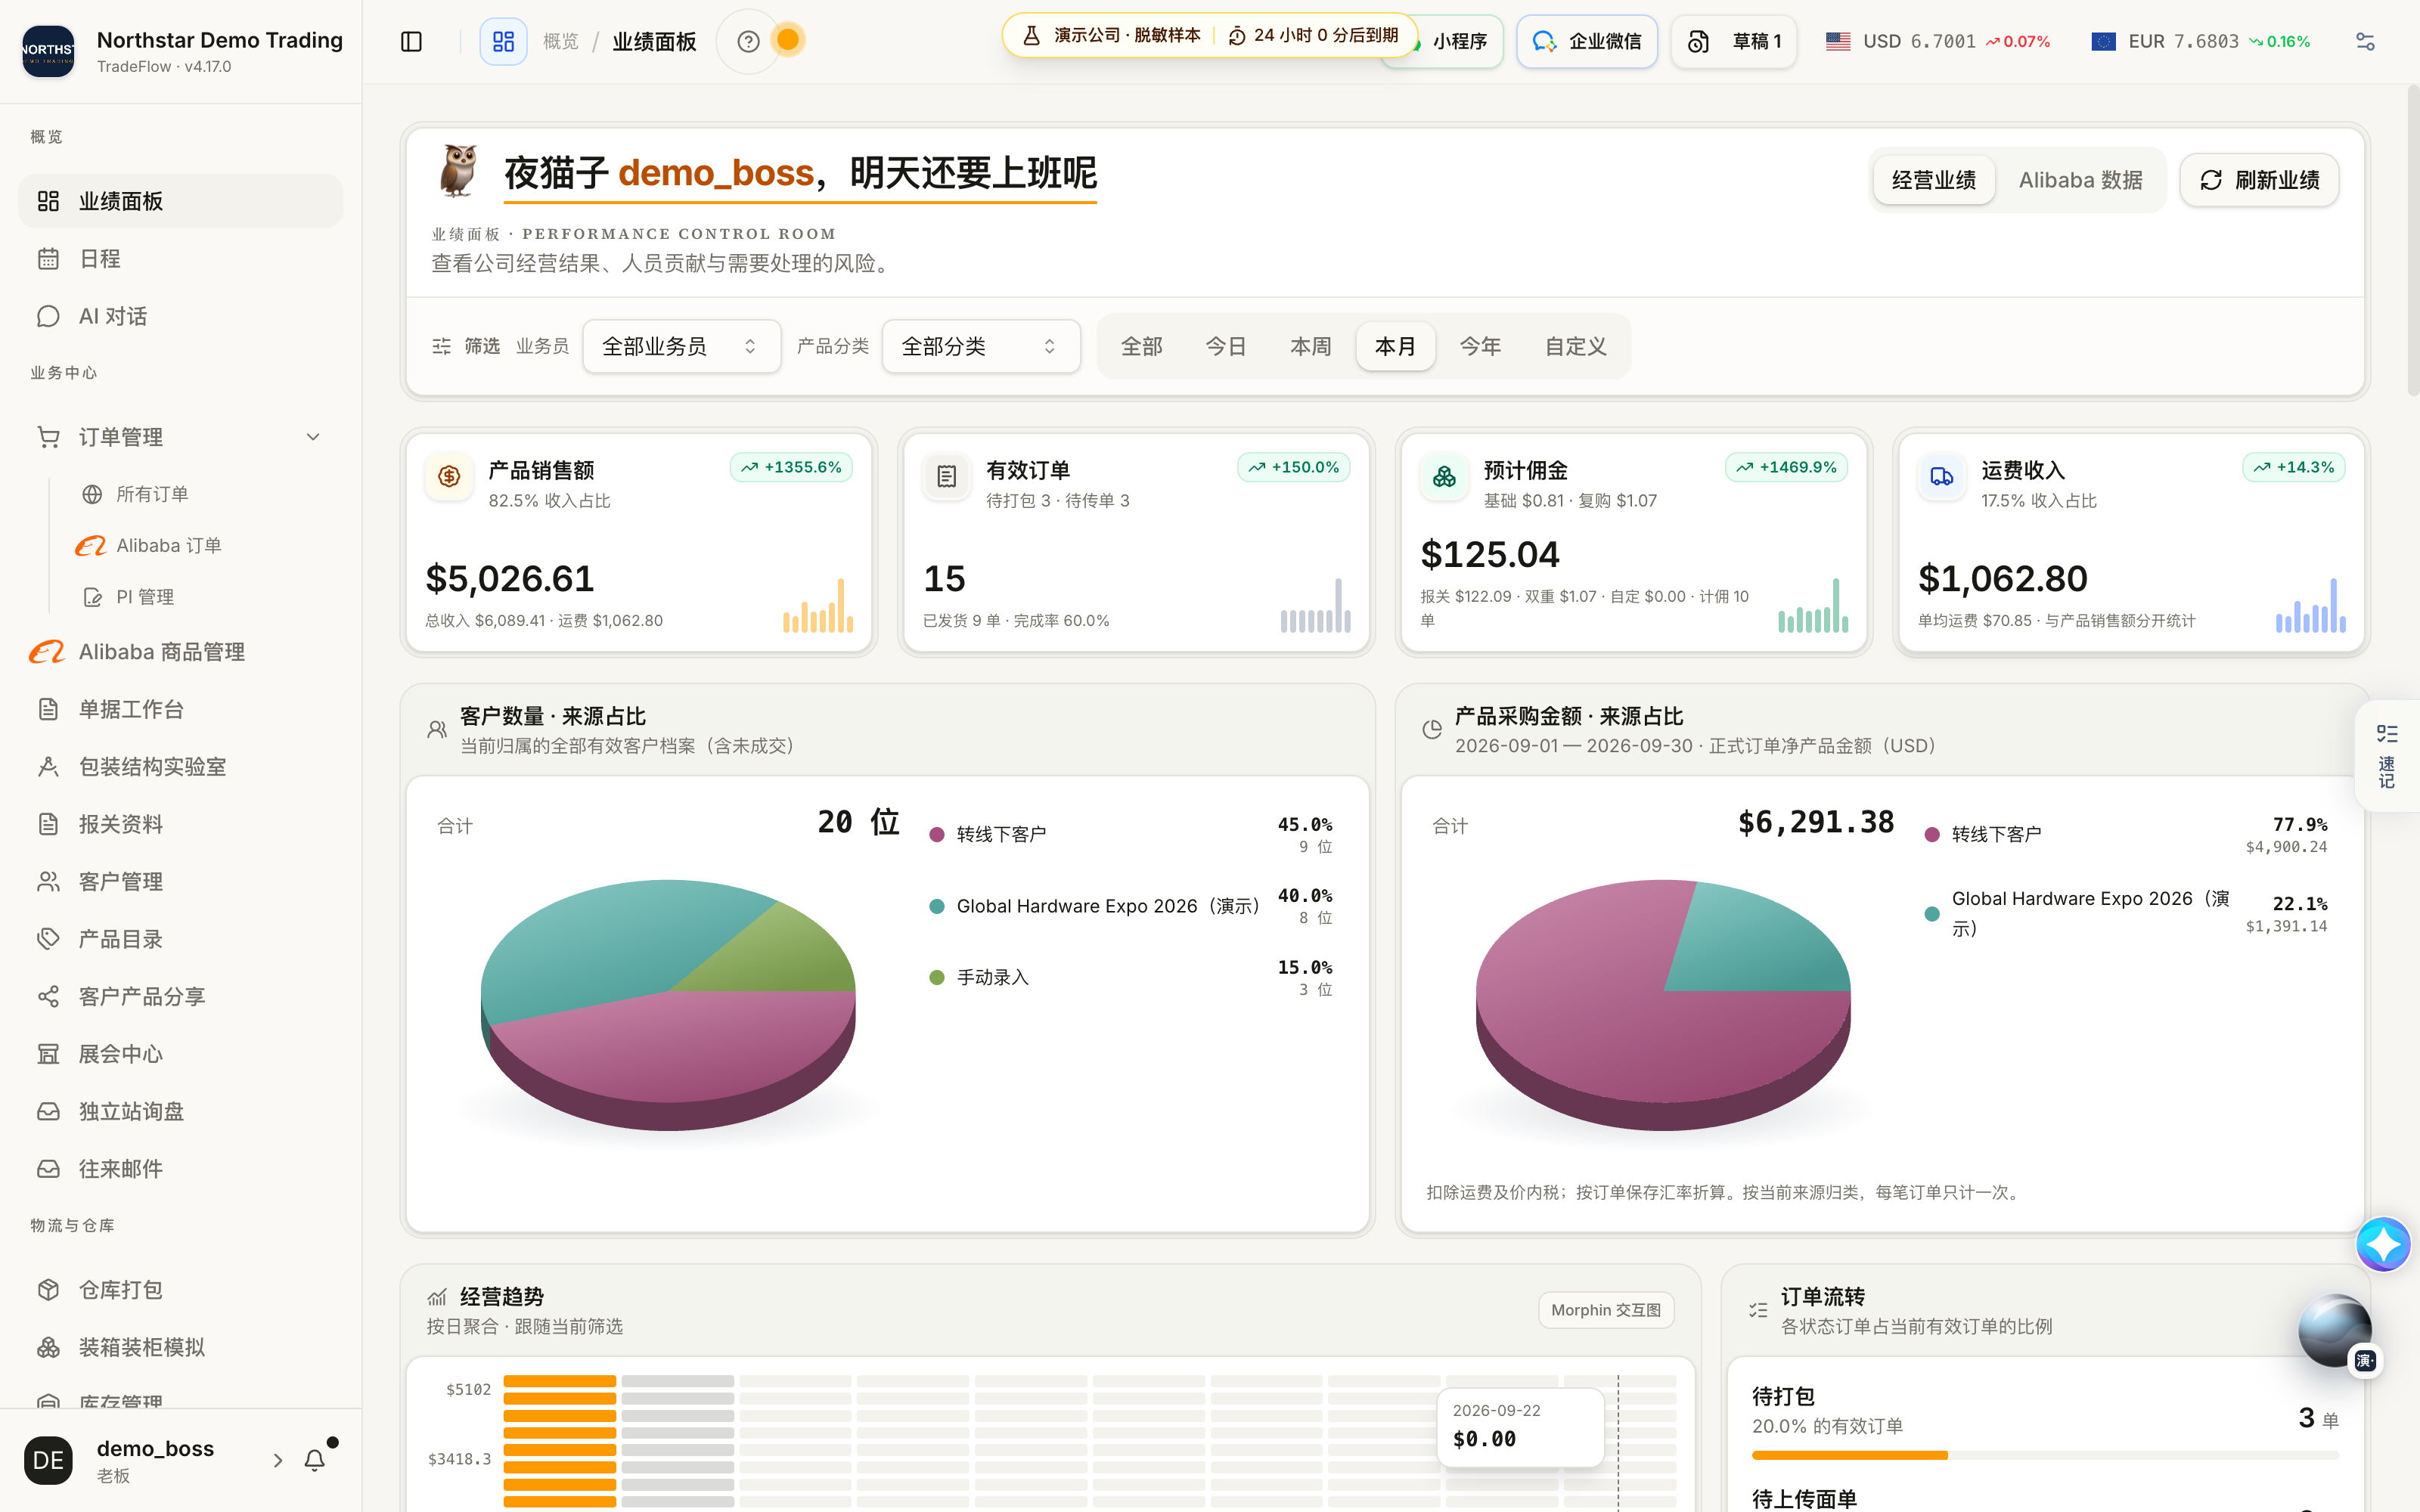This screenshot has height=1512, width=2420.
Task: Open 产品目录 in sidebar
Action: coord(180,939)
